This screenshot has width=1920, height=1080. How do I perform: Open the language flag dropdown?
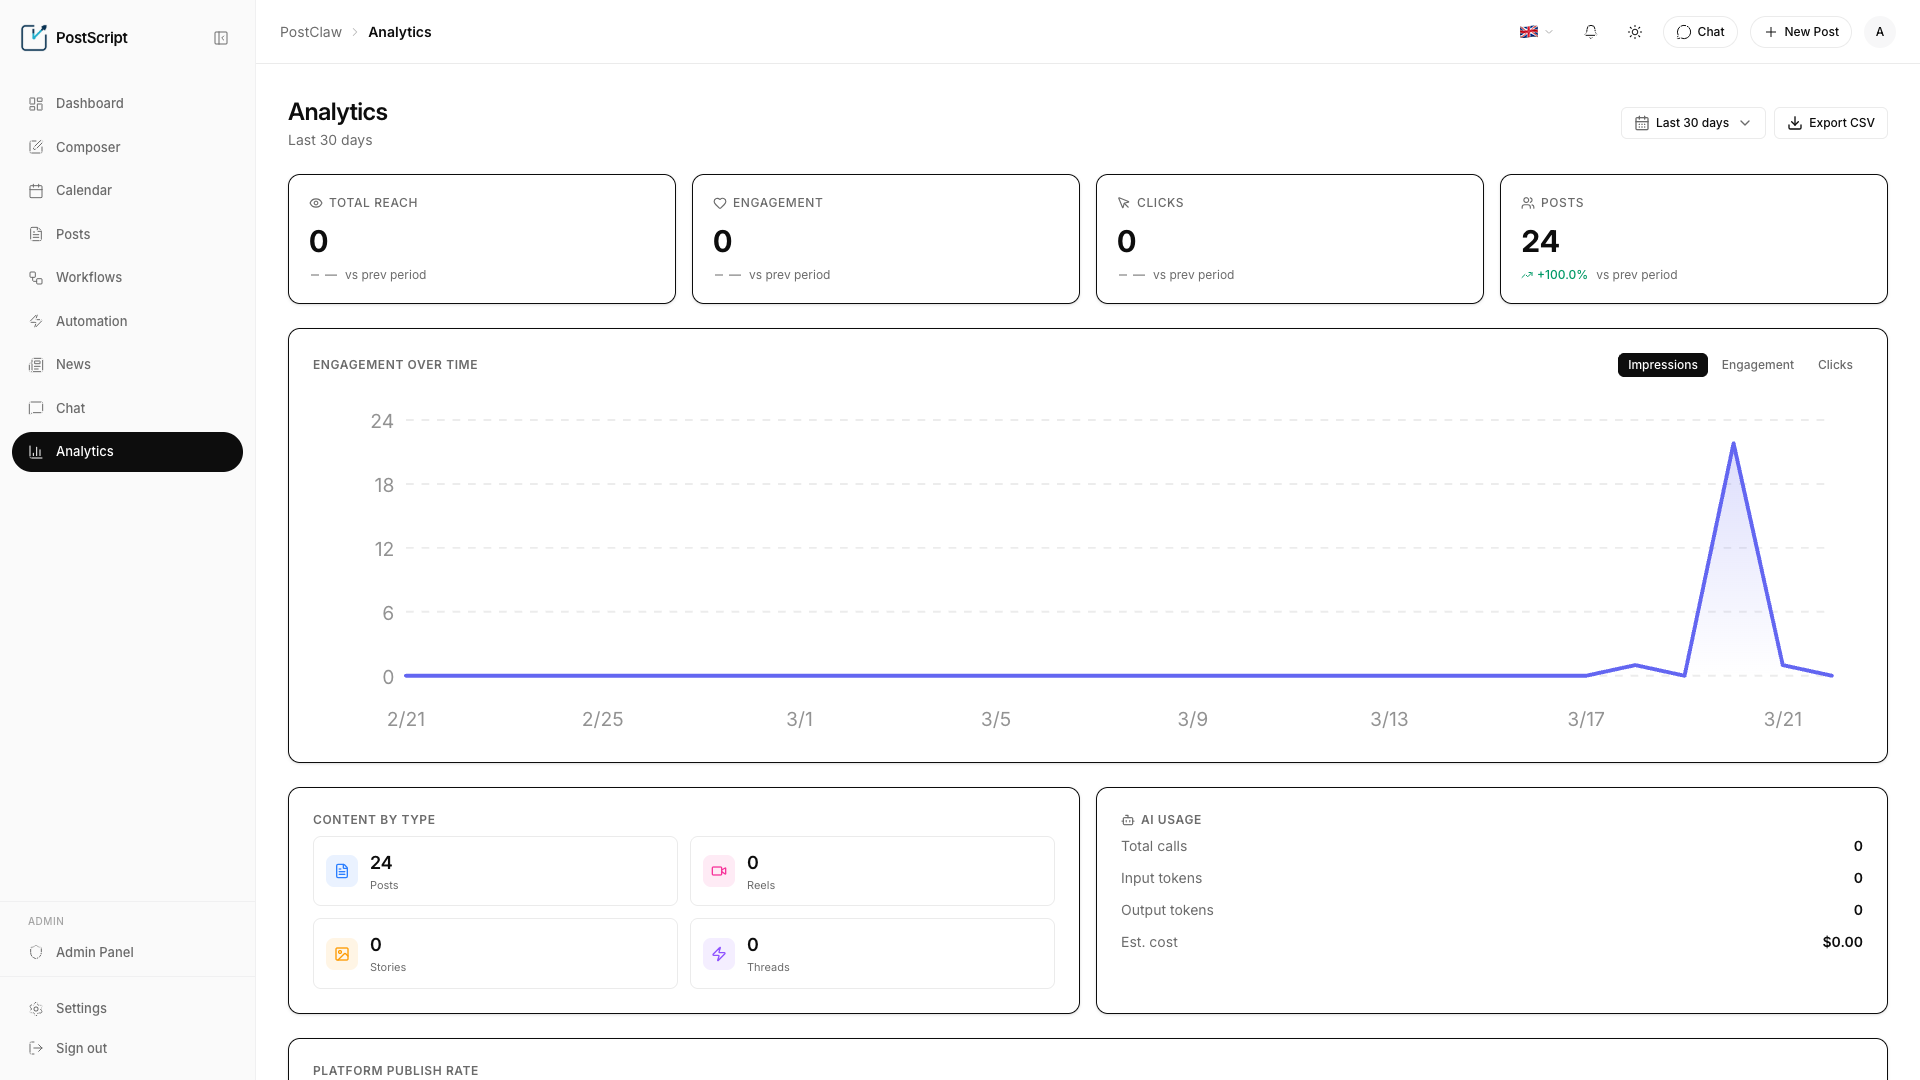tap(1536, 32)
